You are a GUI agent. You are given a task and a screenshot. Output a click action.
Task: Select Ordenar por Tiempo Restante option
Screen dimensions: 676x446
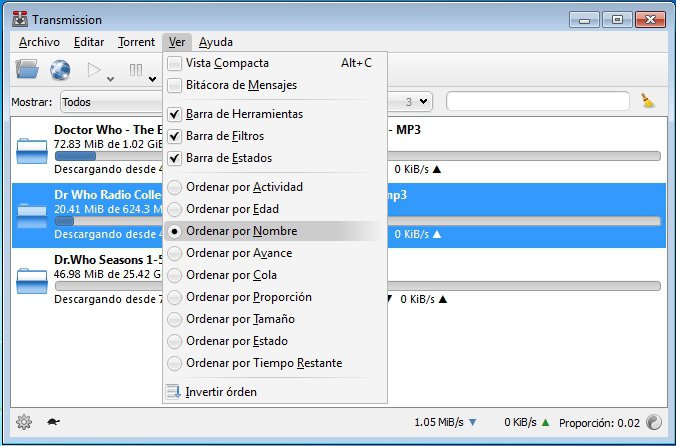[174, 363]
